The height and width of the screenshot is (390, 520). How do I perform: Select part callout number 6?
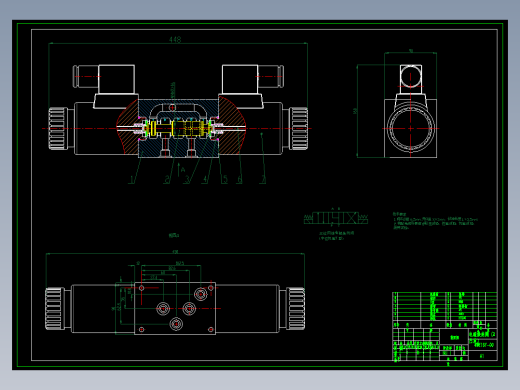pyautogui.click(x=239, y=180)
